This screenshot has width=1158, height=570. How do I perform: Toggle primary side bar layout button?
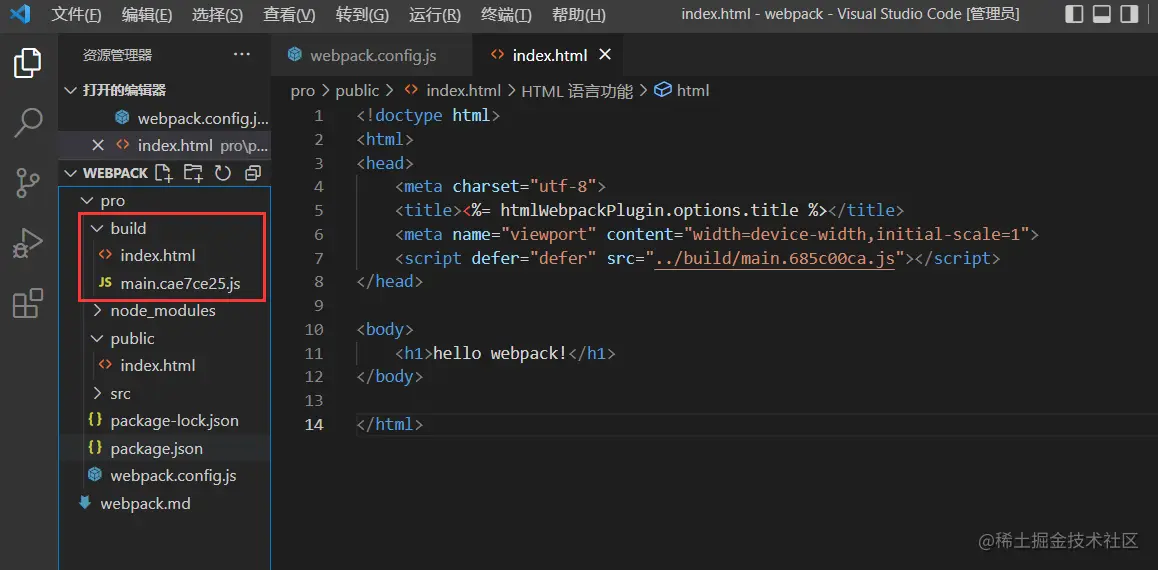point(1075,14)
